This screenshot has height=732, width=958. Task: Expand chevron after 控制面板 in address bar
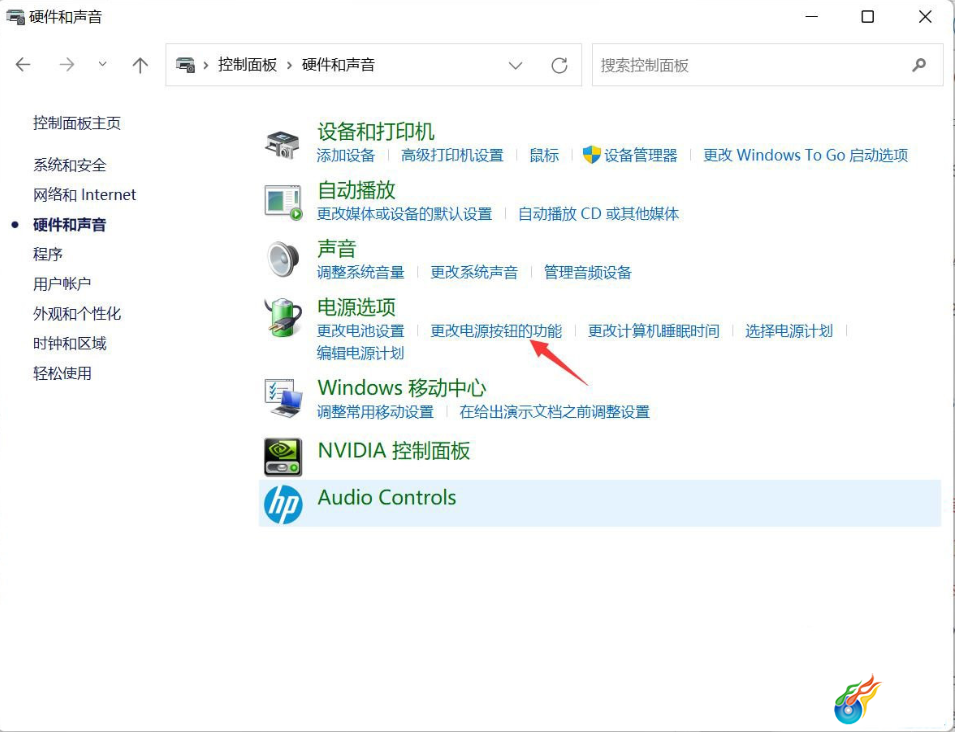290,65
